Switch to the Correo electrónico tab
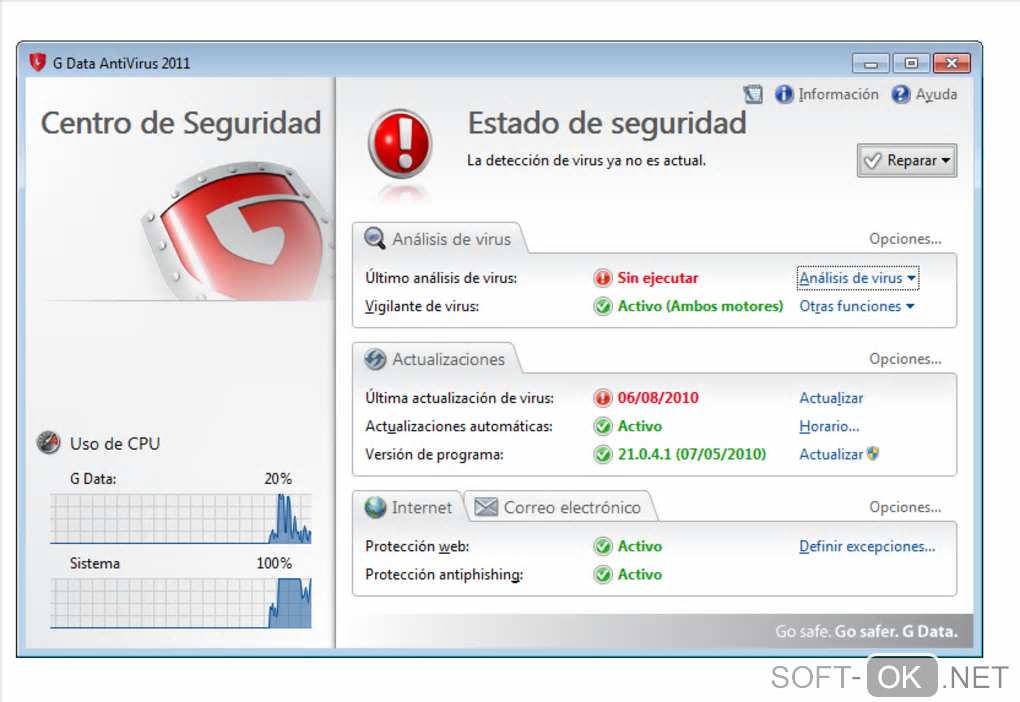The image size is (1020, 702). point(560,507)
